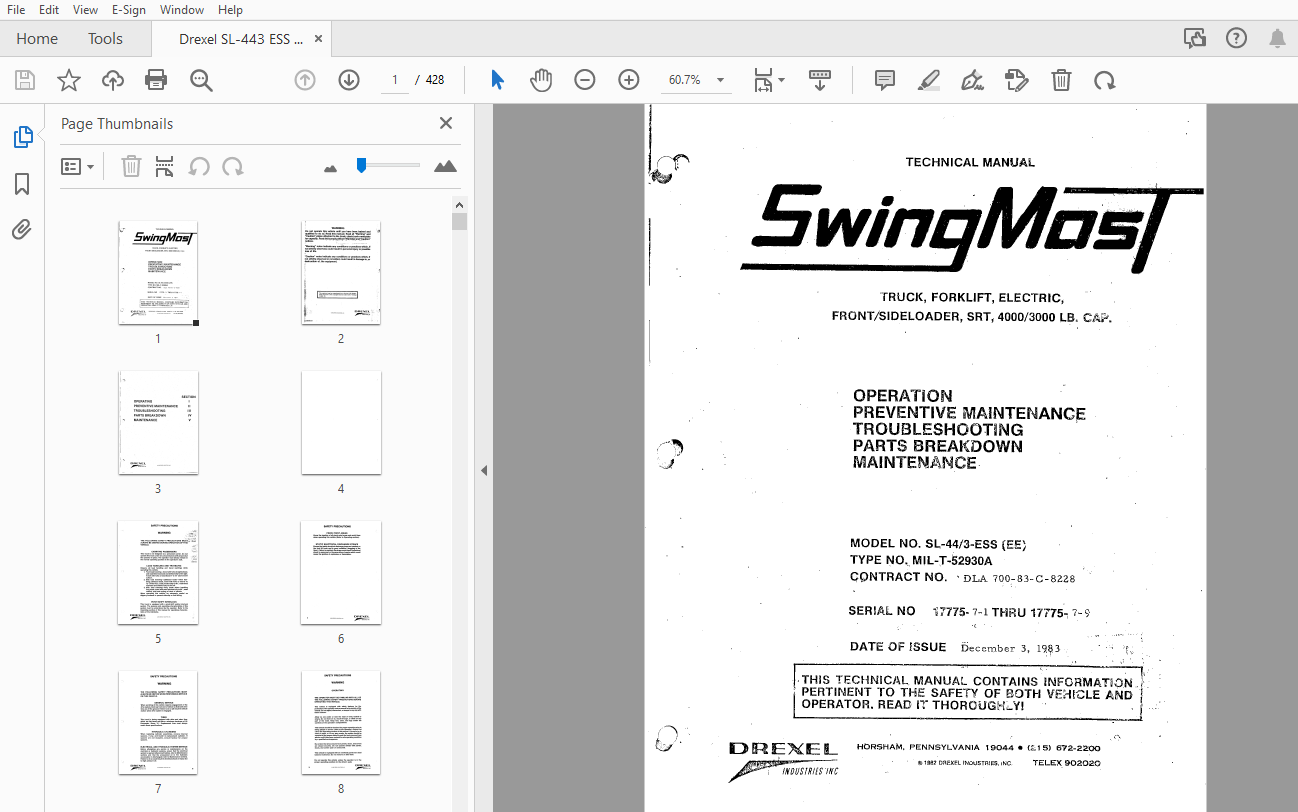Activate the Selection arrow tool
This screenshot has height=812, width=1298.
pyautogui.click(x=497, y=80)
